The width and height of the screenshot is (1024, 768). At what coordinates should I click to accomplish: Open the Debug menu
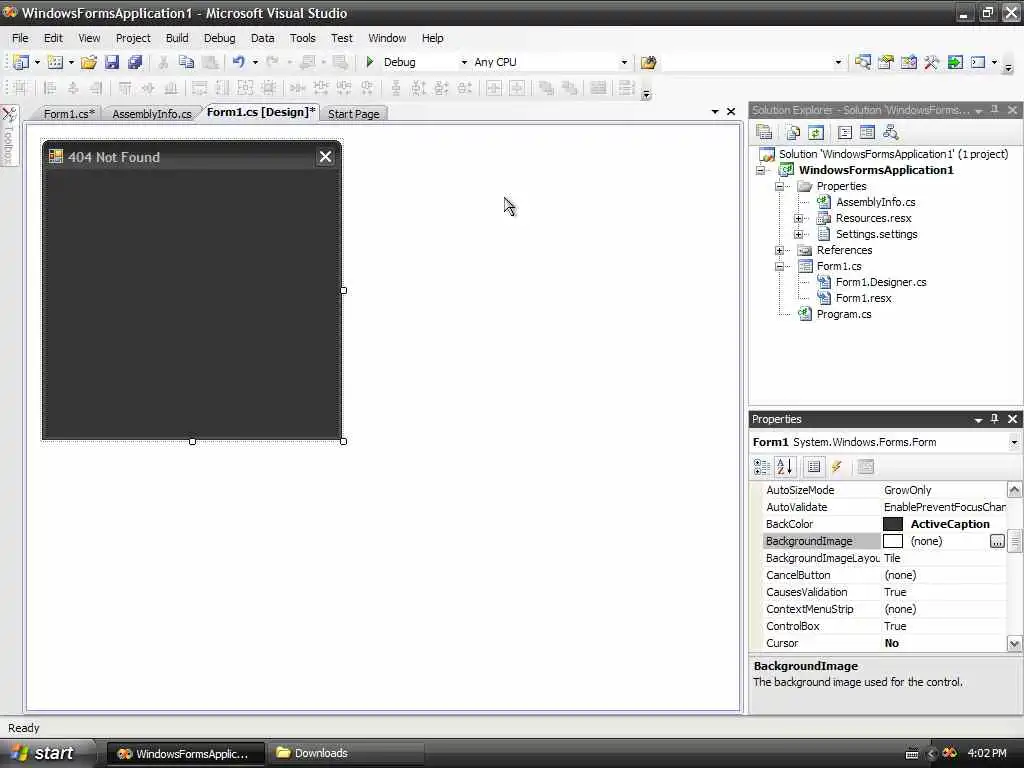(219, 38)
